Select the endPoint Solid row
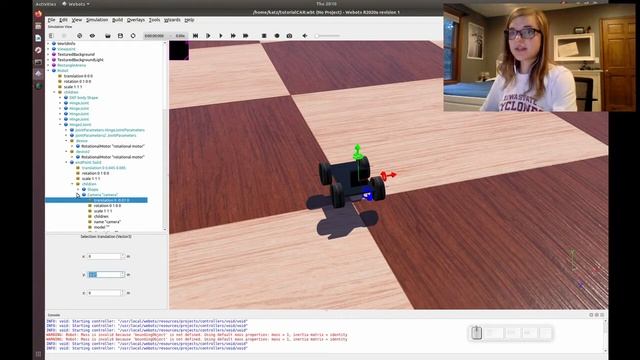 88,162
